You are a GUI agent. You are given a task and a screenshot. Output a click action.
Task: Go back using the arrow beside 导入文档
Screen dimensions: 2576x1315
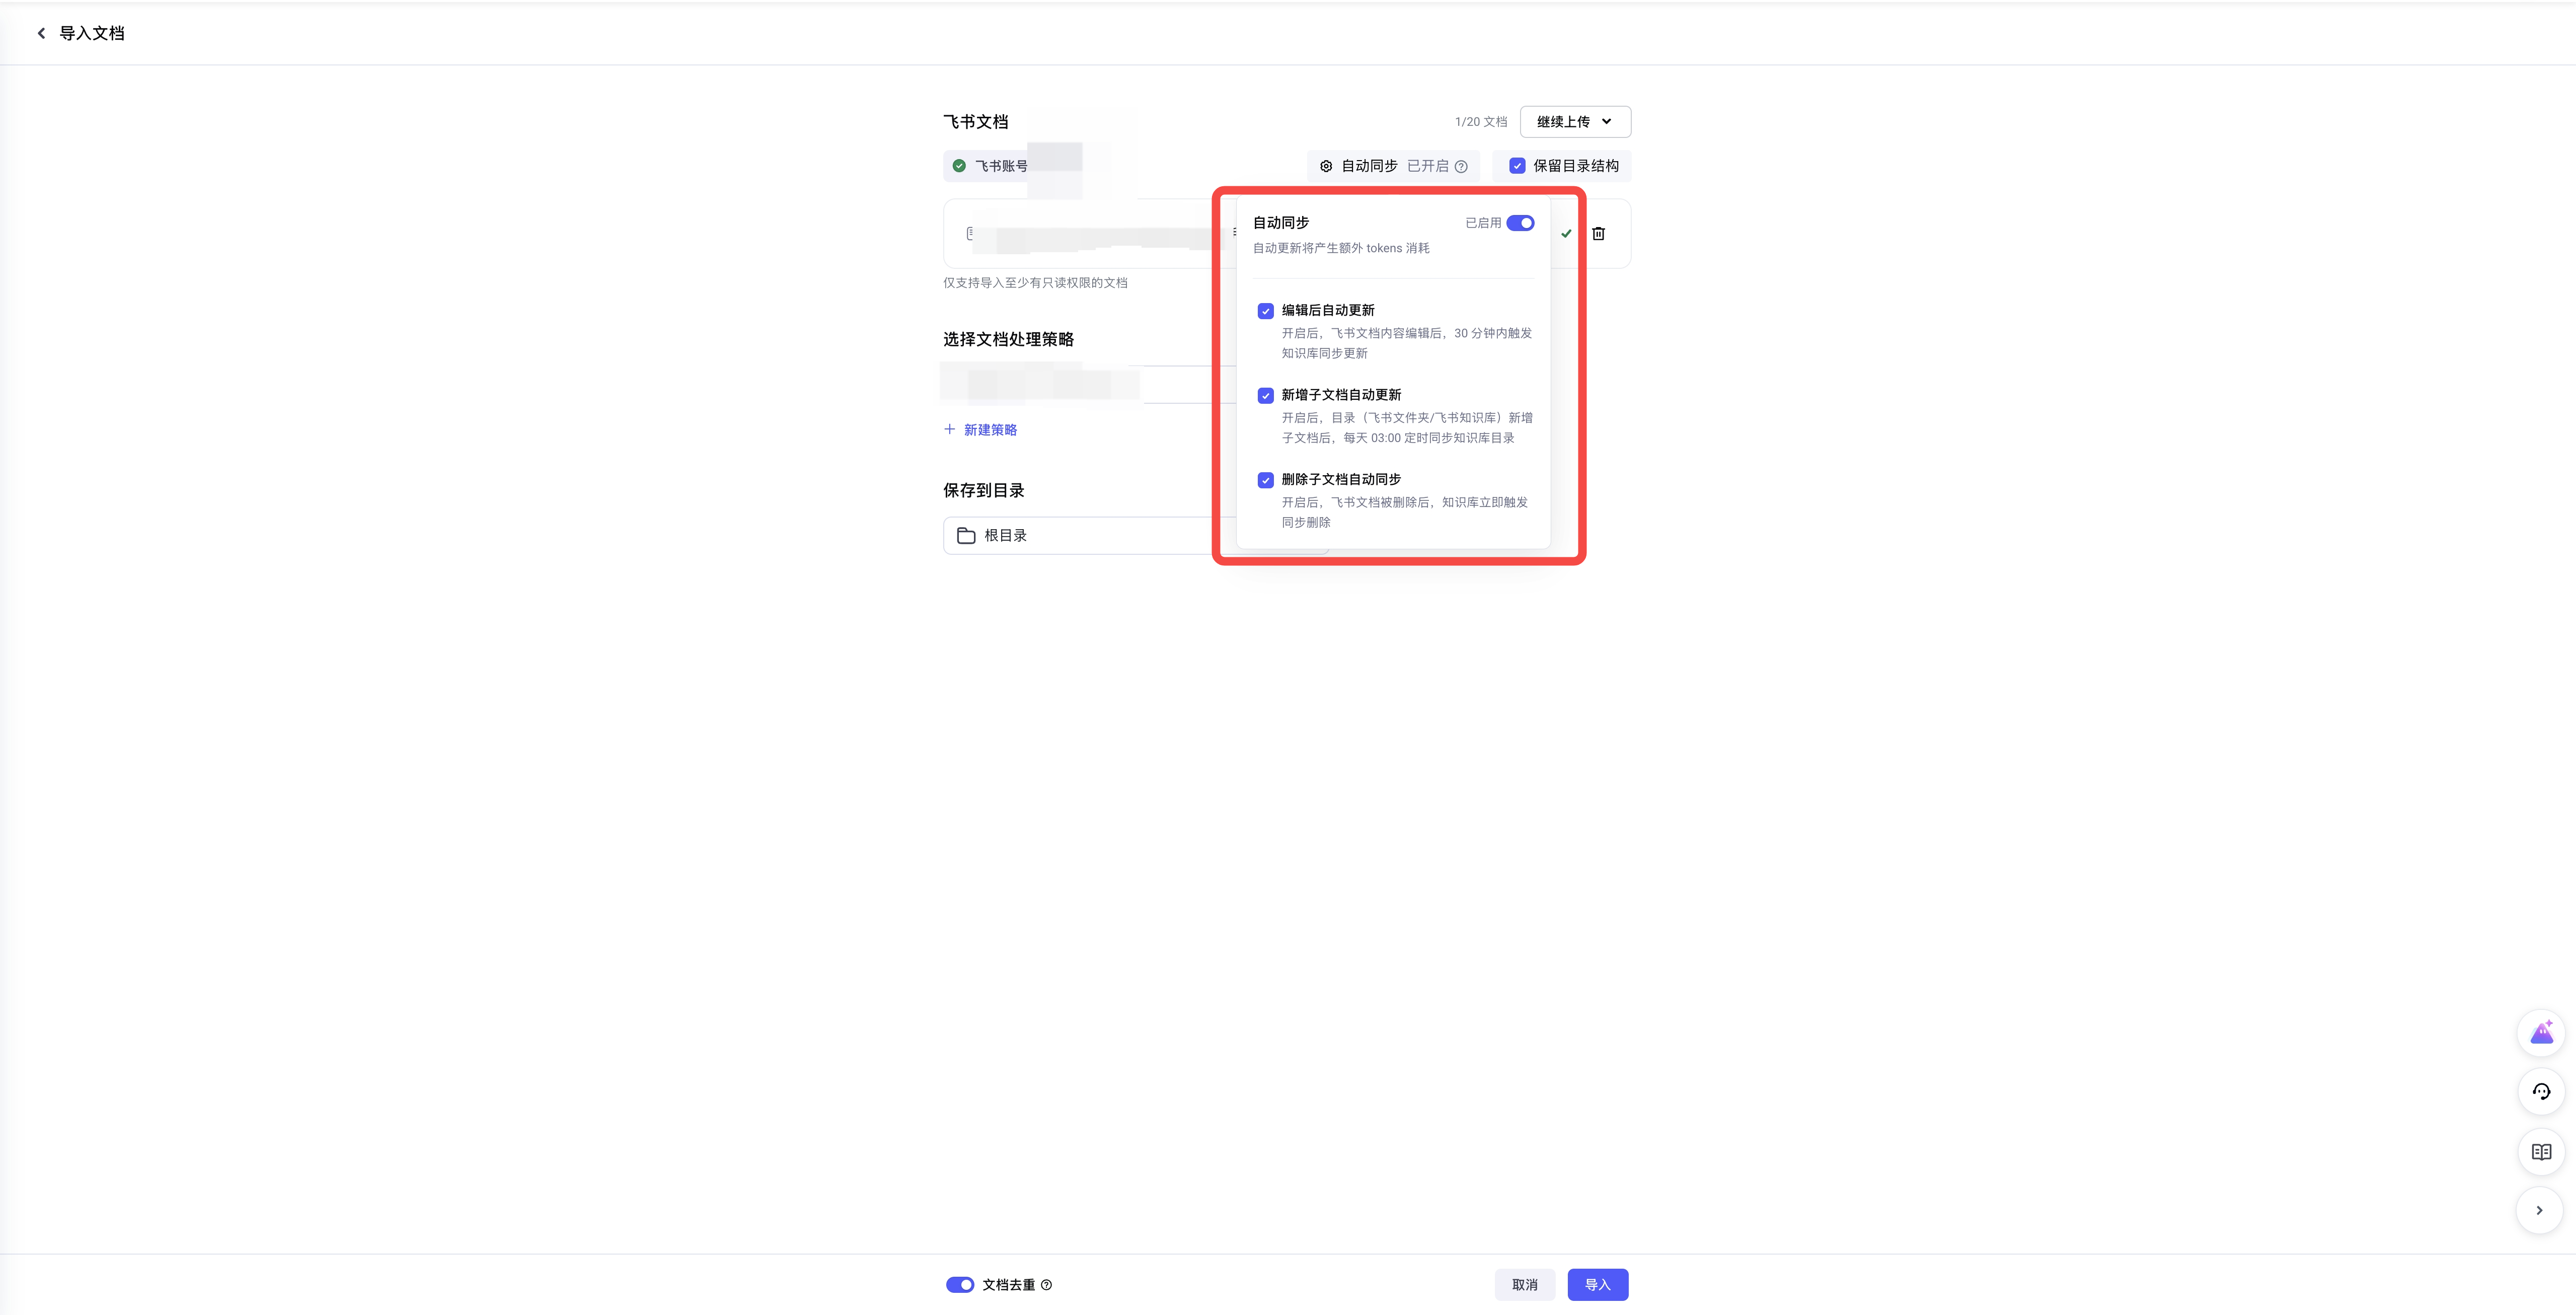(41, 33)
